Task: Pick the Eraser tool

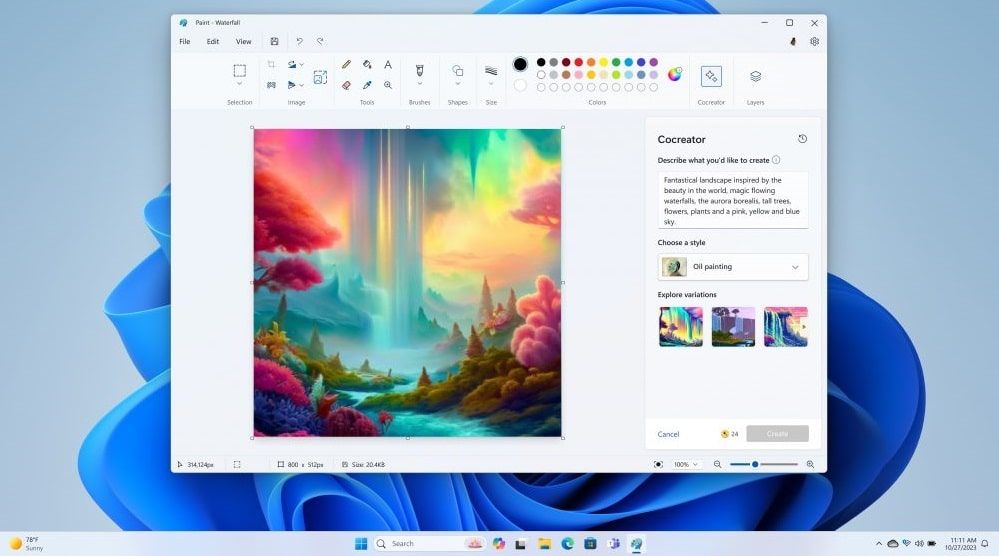Action: click(346, 86)
